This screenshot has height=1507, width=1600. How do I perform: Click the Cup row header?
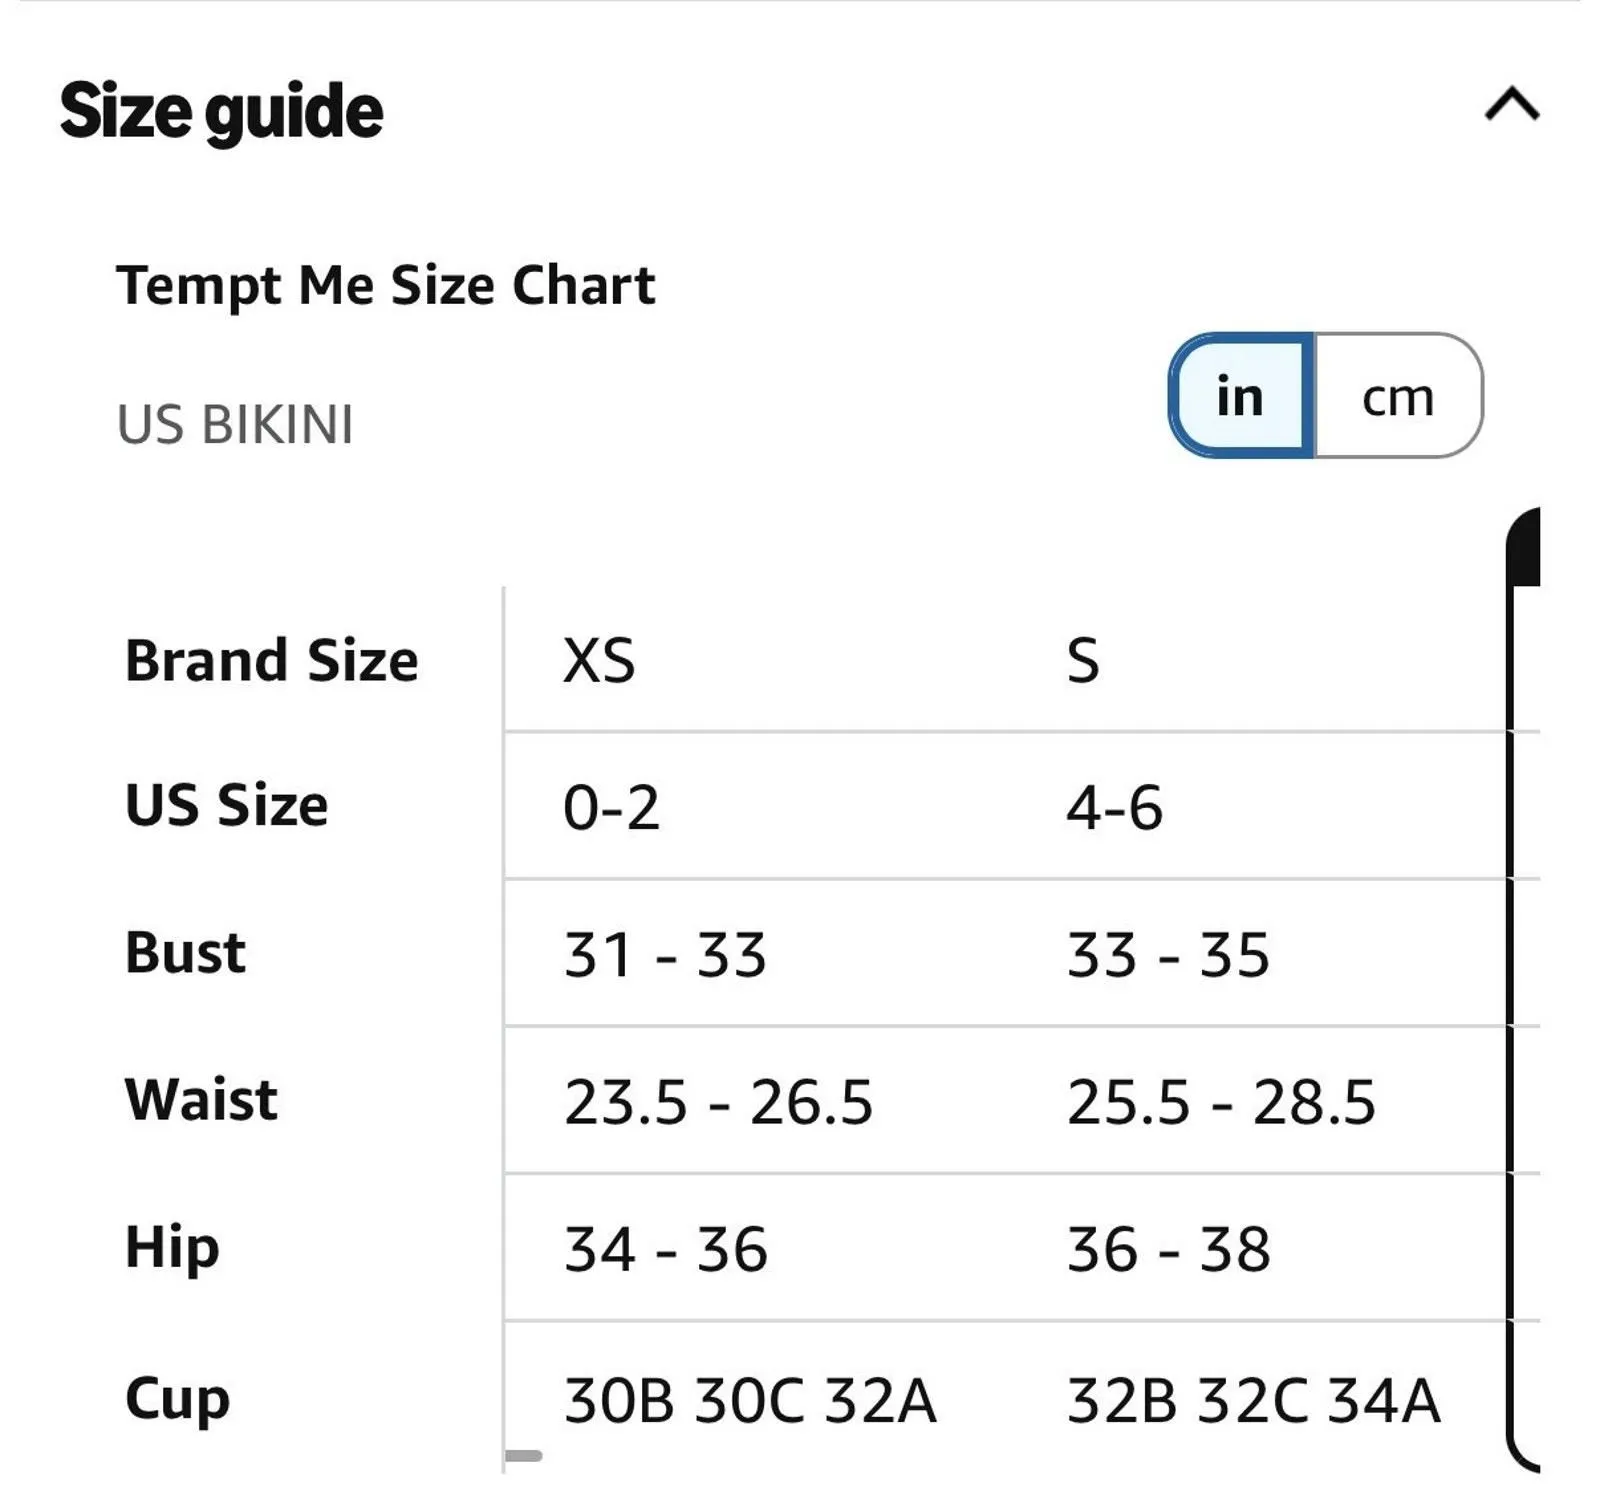[x=177, y=1398]
